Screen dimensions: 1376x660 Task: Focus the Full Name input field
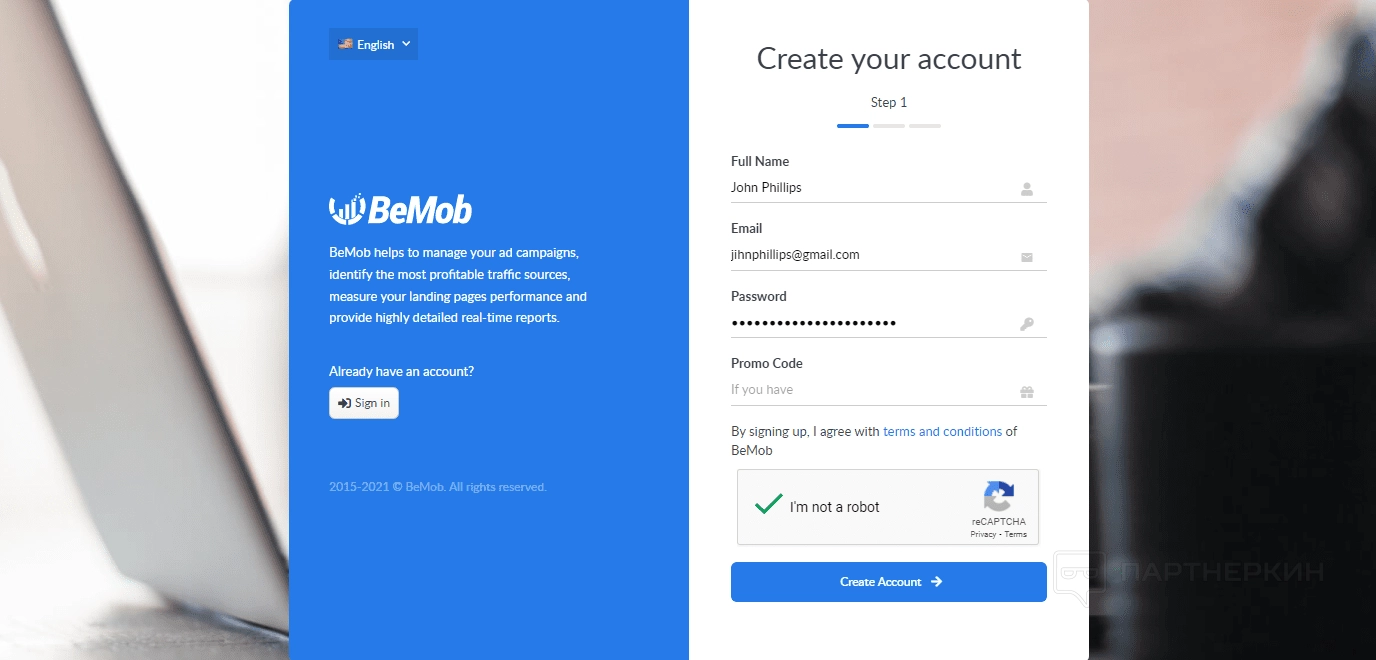(x=870, y=188)
